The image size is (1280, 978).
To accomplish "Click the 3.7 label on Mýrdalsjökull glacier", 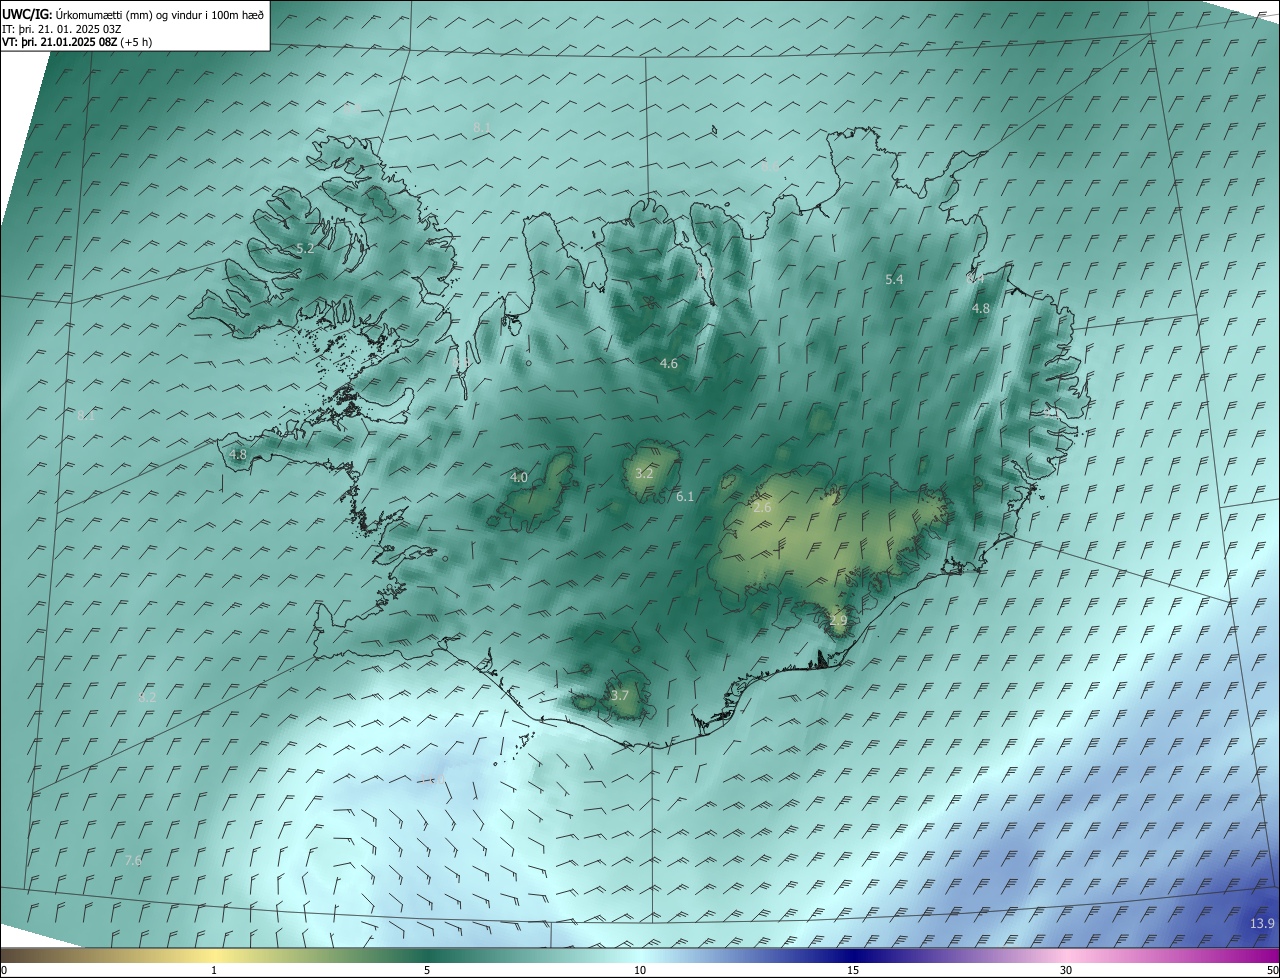I will pyautogui.click(x=620, y=696).
